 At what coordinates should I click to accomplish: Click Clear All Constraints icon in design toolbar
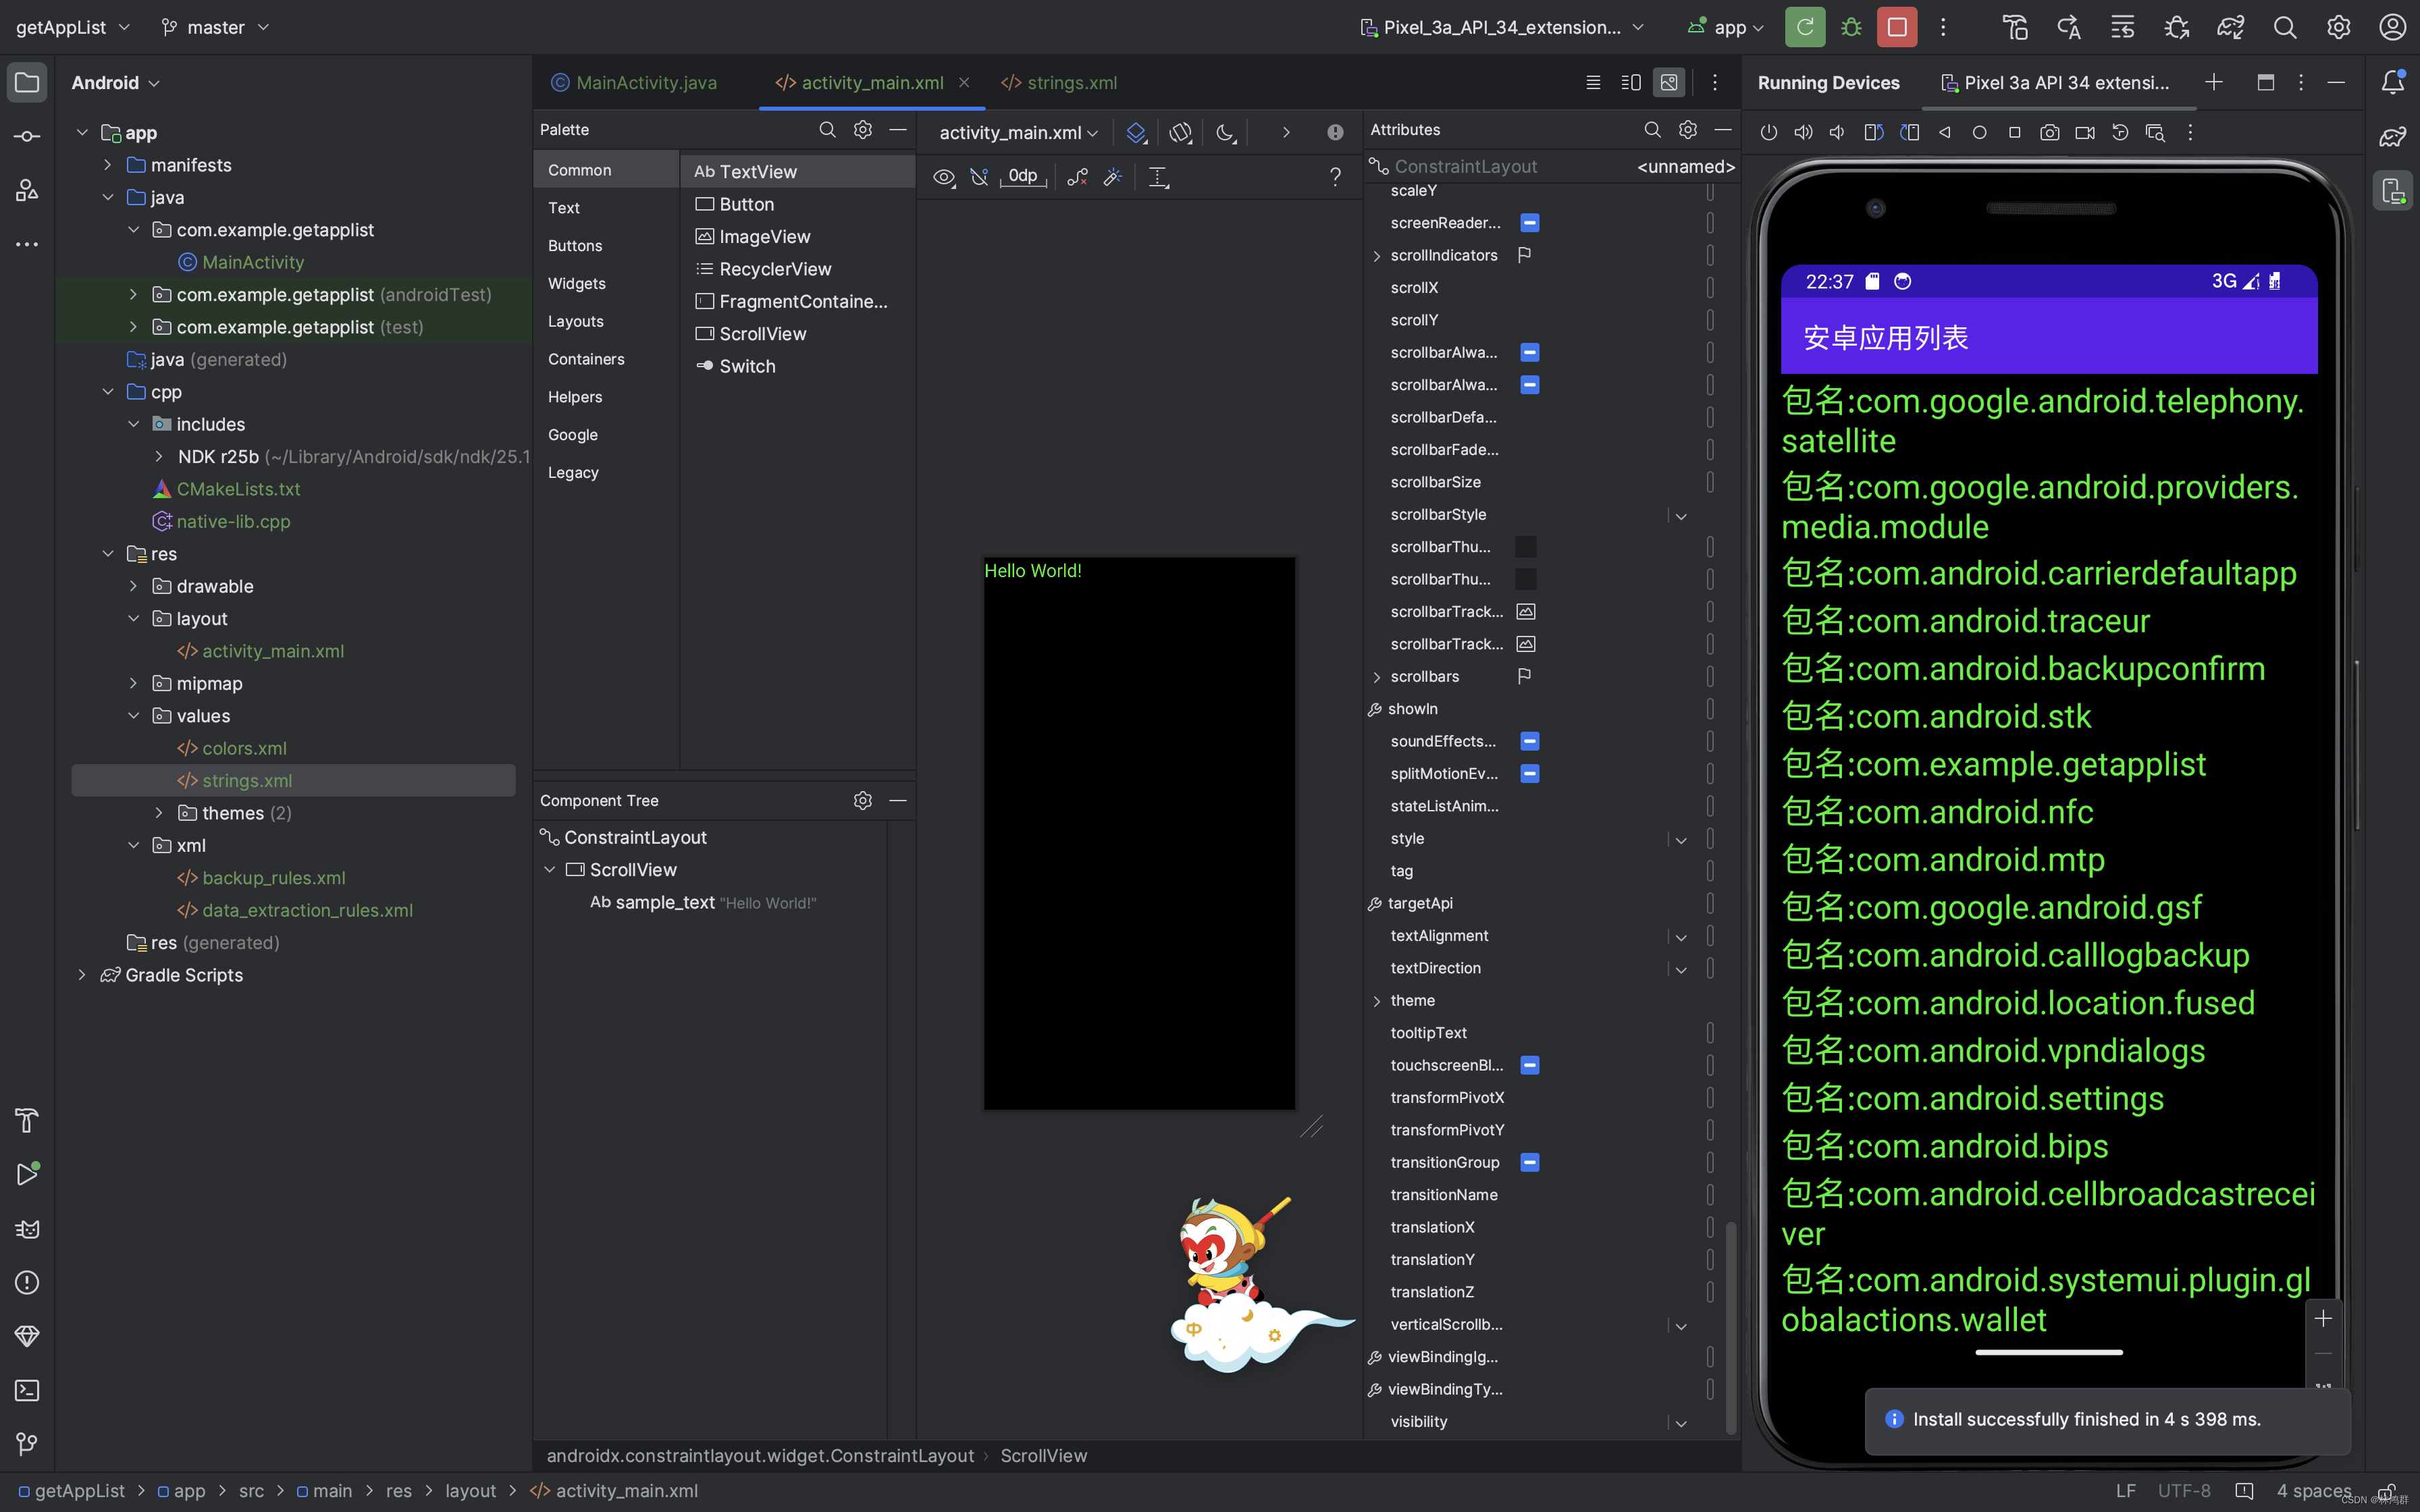pos(1077,177)
